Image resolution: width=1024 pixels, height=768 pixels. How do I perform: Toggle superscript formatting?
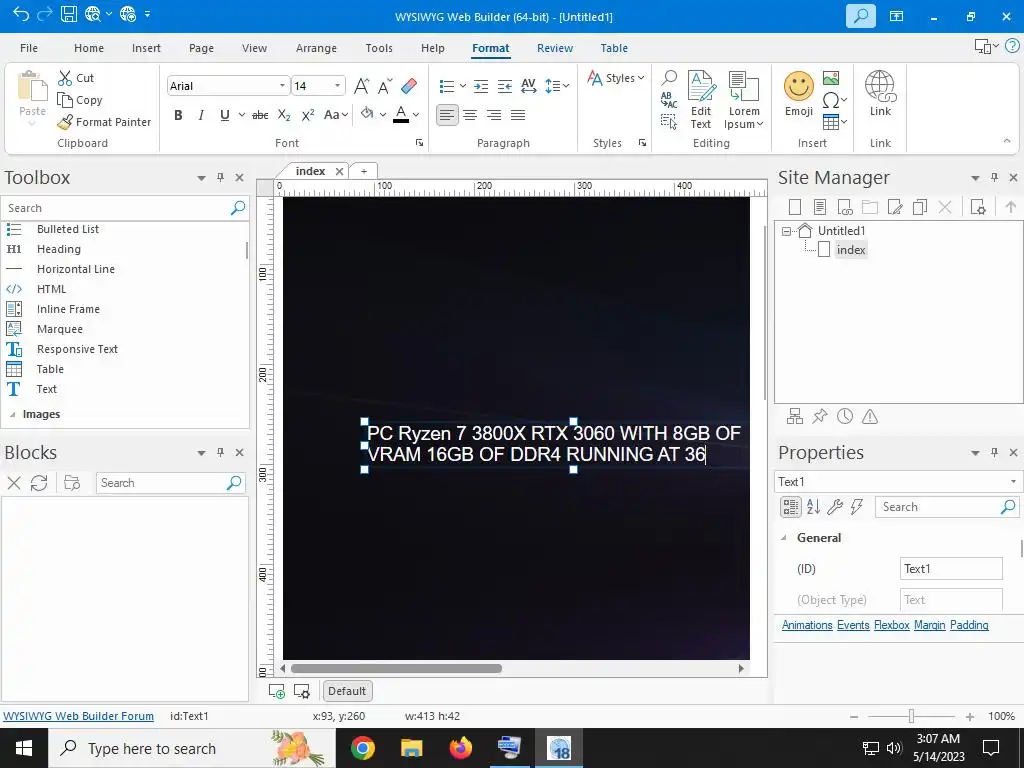click(308, 115)
